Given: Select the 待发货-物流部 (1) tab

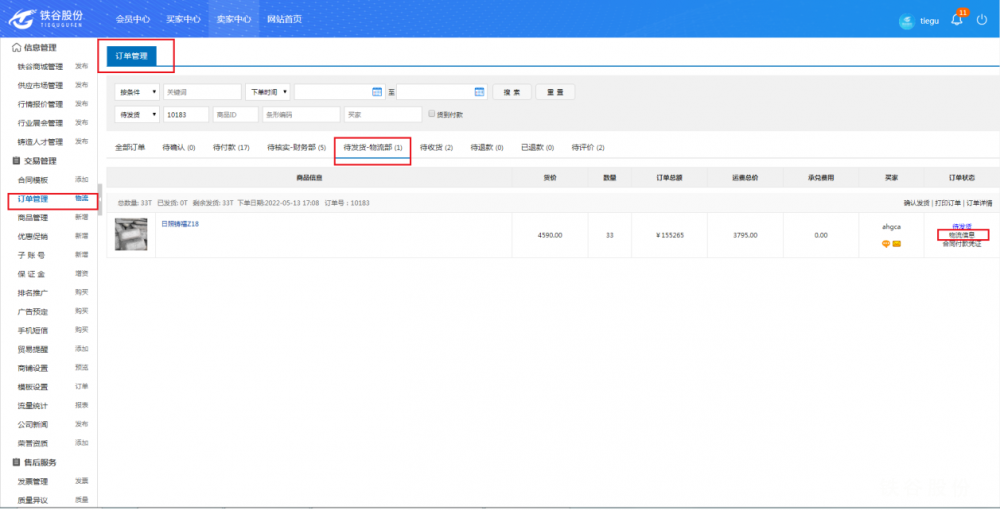Looking at the screenshot, I should click(x=372, y=147).
